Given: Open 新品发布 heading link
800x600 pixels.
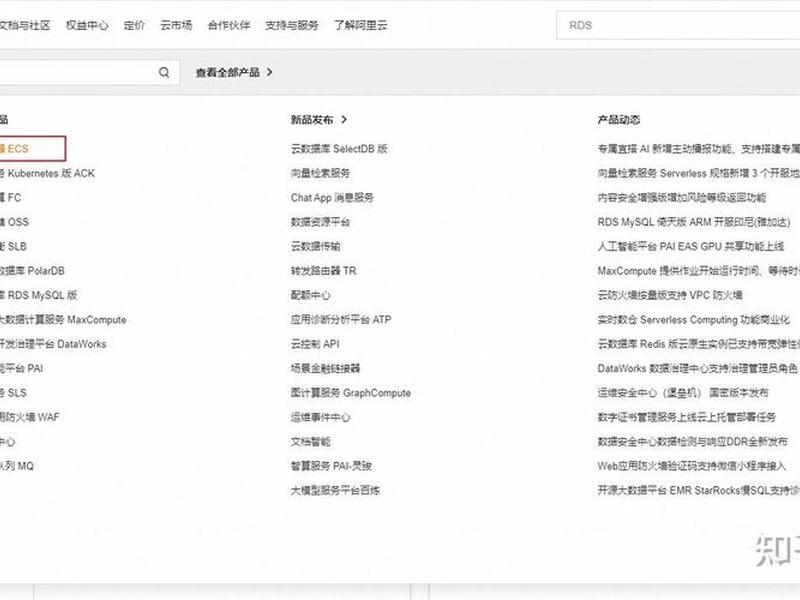Looking at the screenshot, I should point(312,119).
